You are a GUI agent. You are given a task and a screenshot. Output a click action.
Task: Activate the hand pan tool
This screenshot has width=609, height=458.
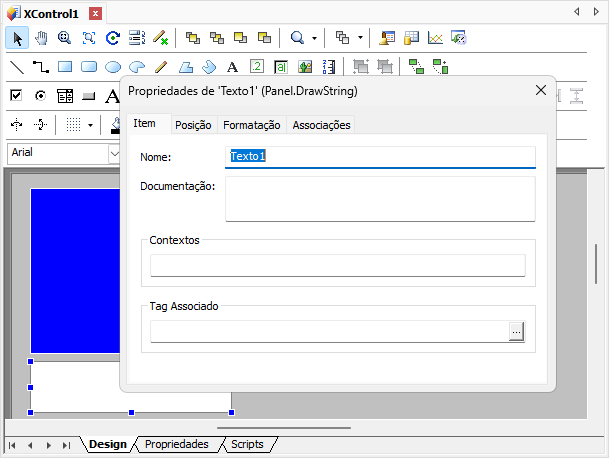(41, 38)
